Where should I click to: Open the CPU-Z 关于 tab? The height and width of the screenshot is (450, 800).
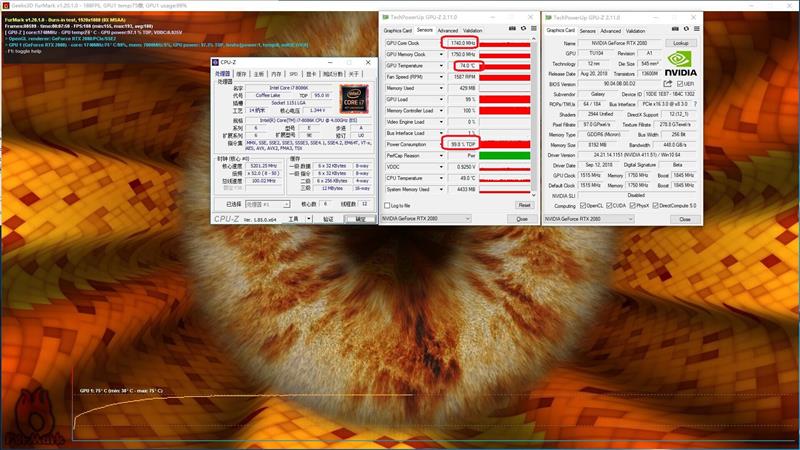(354, 74)
